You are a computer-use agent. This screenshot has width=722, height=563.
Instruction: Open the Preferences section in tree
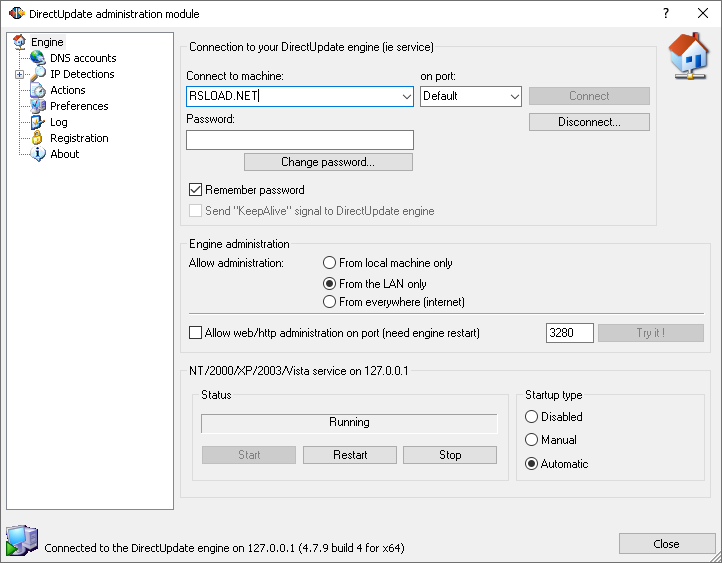point(79,106)
